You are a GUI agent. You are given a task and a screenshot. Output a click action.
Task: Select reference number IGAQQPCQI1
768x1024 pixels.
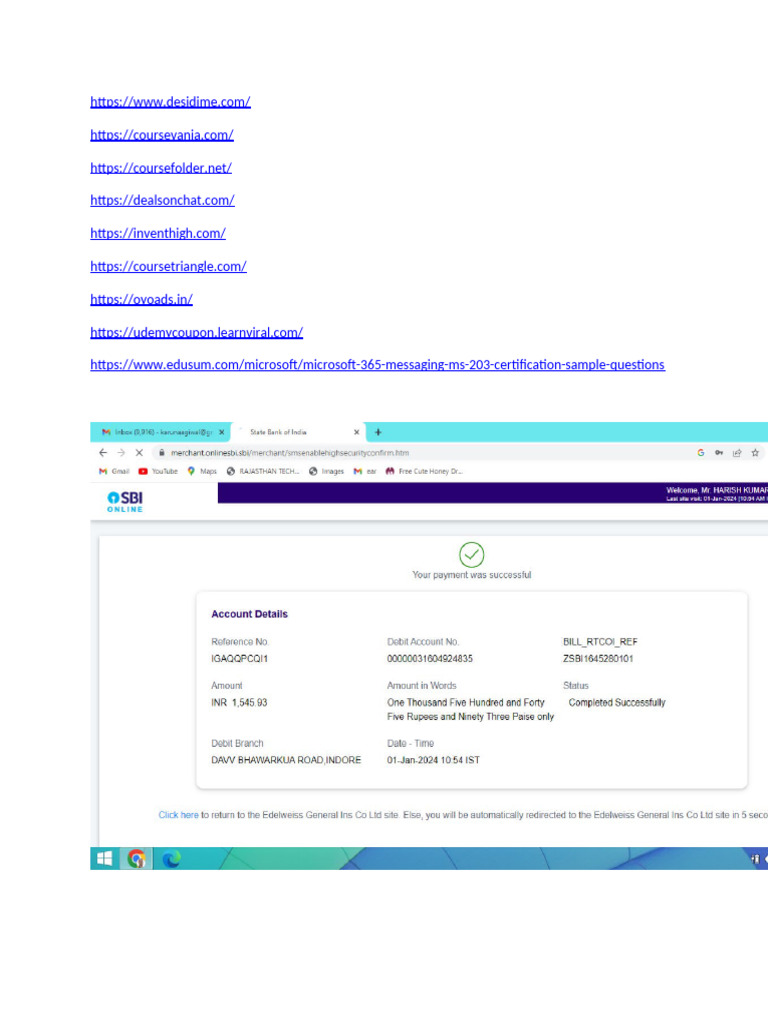point(239,658)
